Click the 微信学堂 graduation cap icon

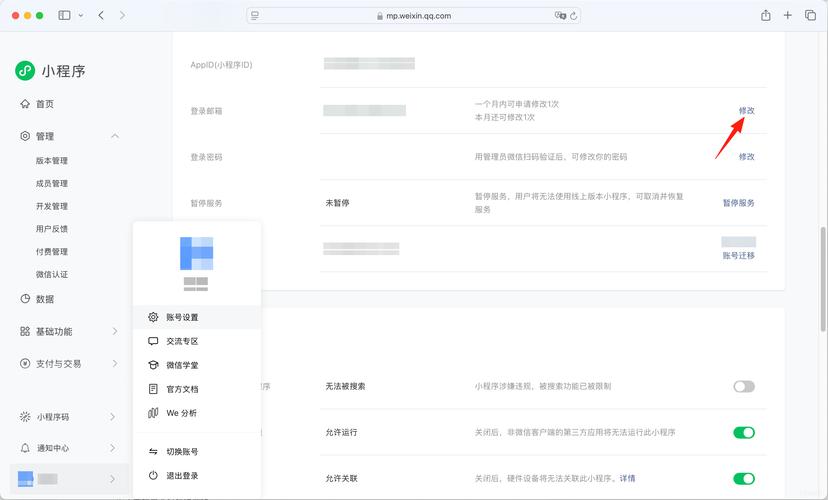point(153,365)
